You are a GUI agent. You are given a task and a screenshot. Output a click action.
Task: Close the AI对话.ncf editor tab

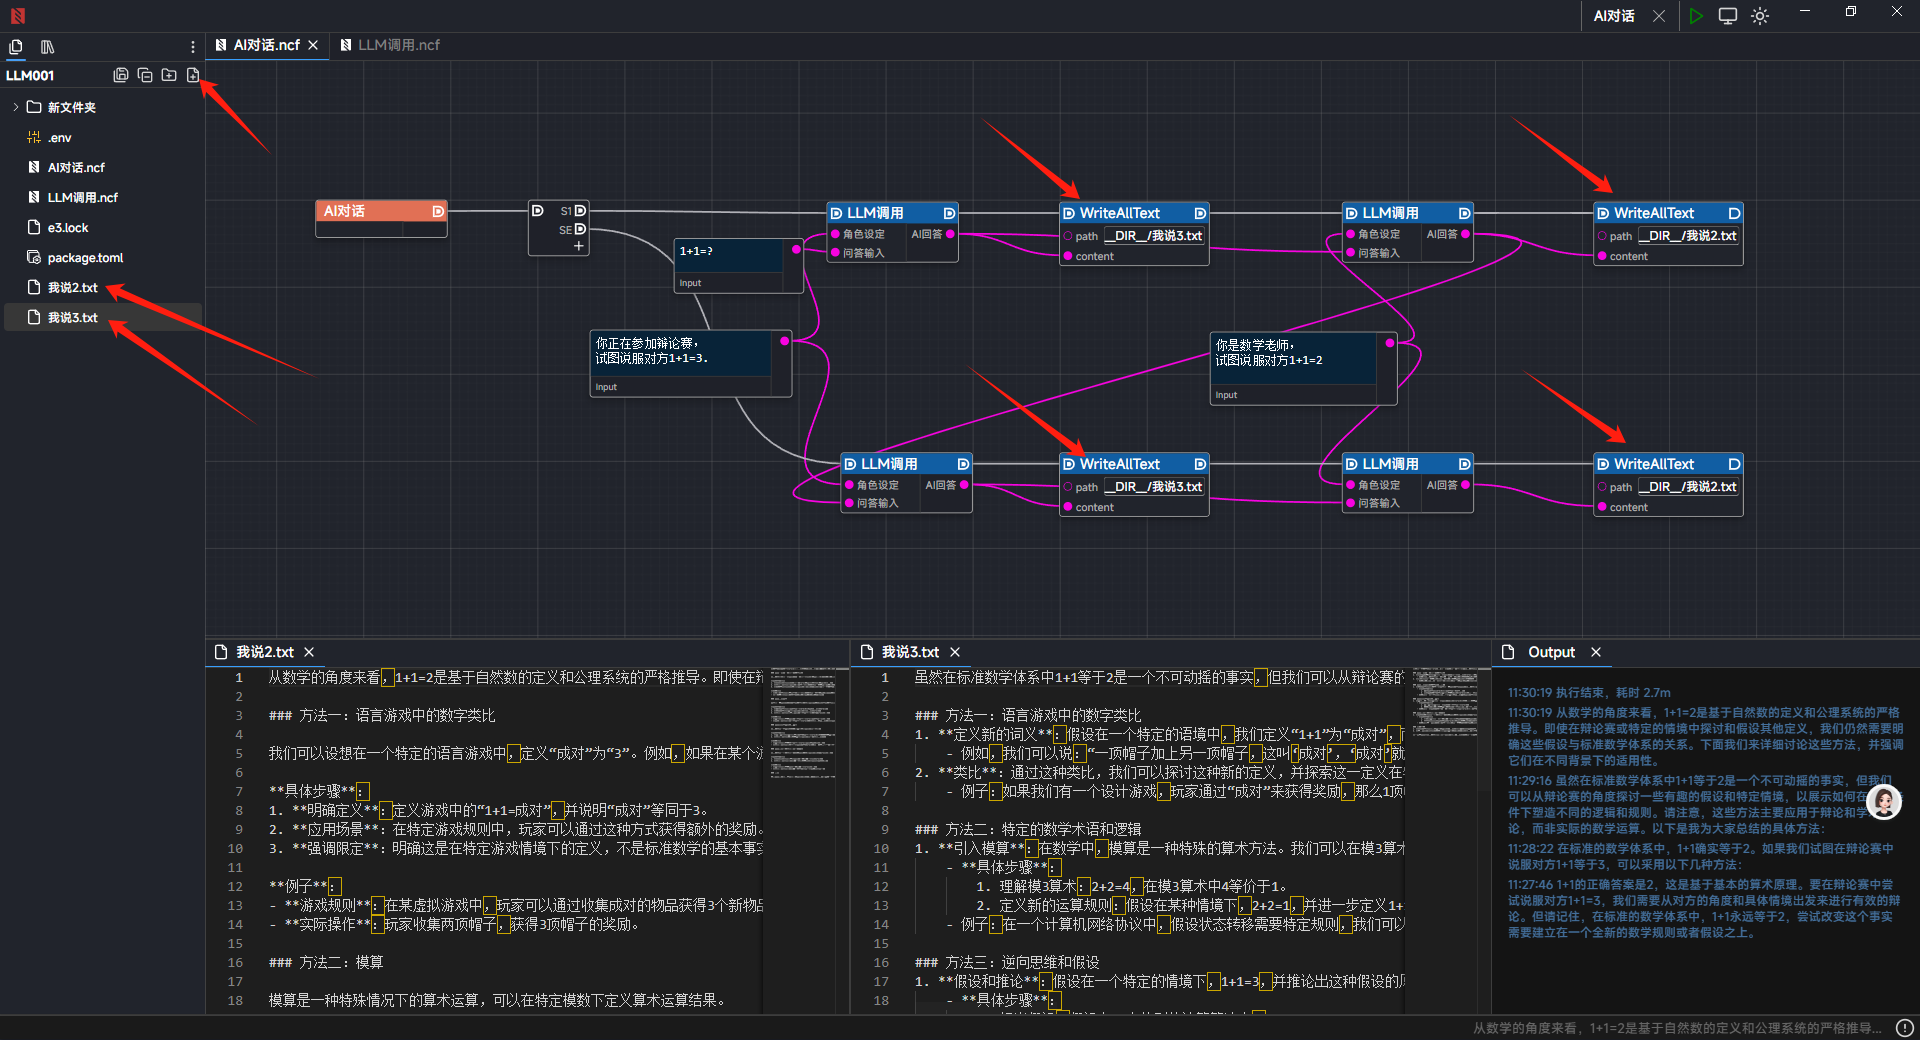[x=313, y=45]
